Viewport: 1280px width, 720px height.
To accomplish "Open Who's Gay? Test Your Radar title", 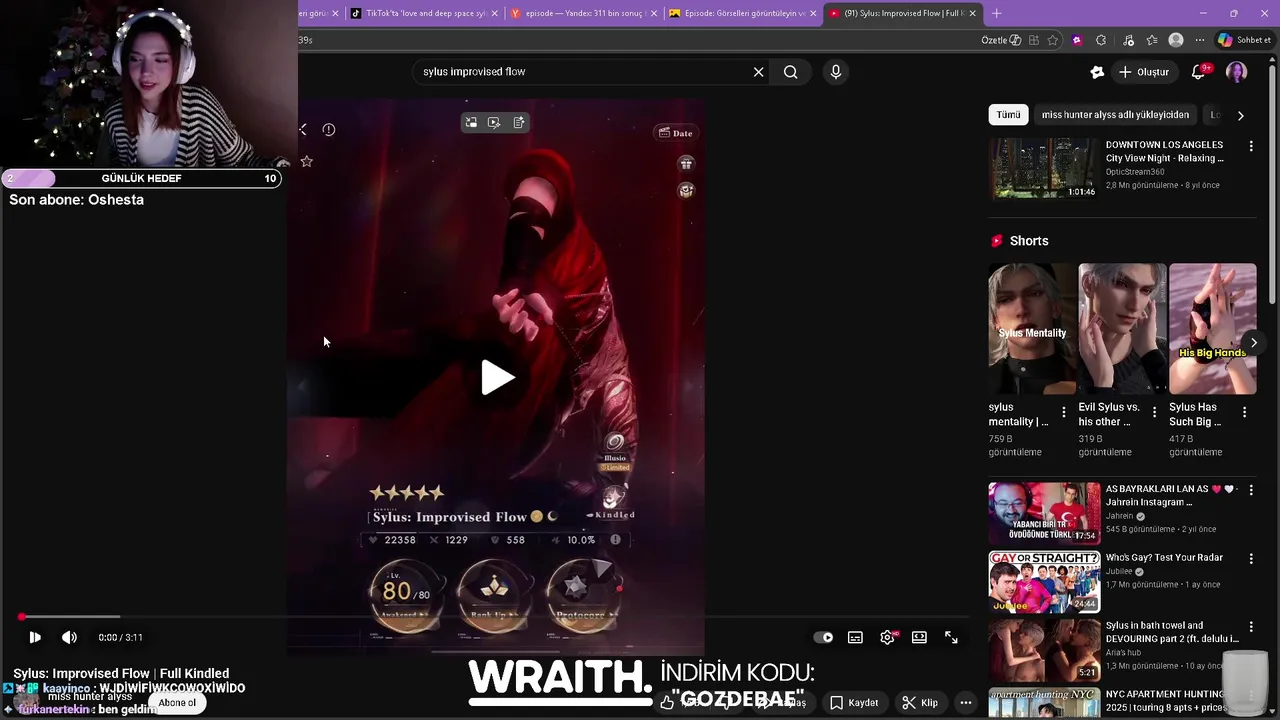I will pyautogui.click(x=1164, y=558).
